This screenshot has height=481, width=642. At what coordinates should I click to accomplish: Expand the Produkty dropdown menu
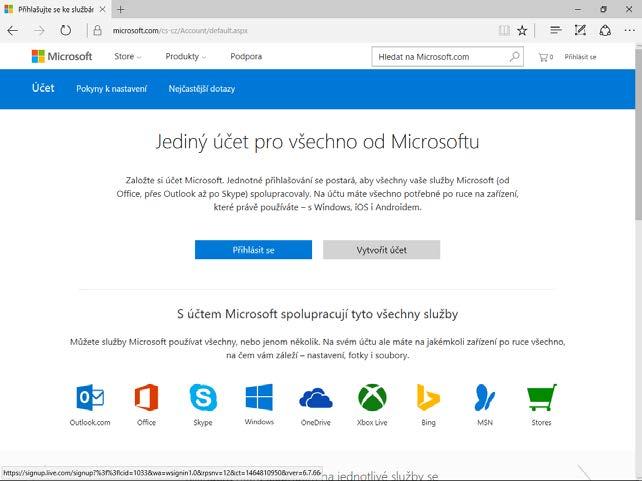pyautogui.click(x=185, y=56)
